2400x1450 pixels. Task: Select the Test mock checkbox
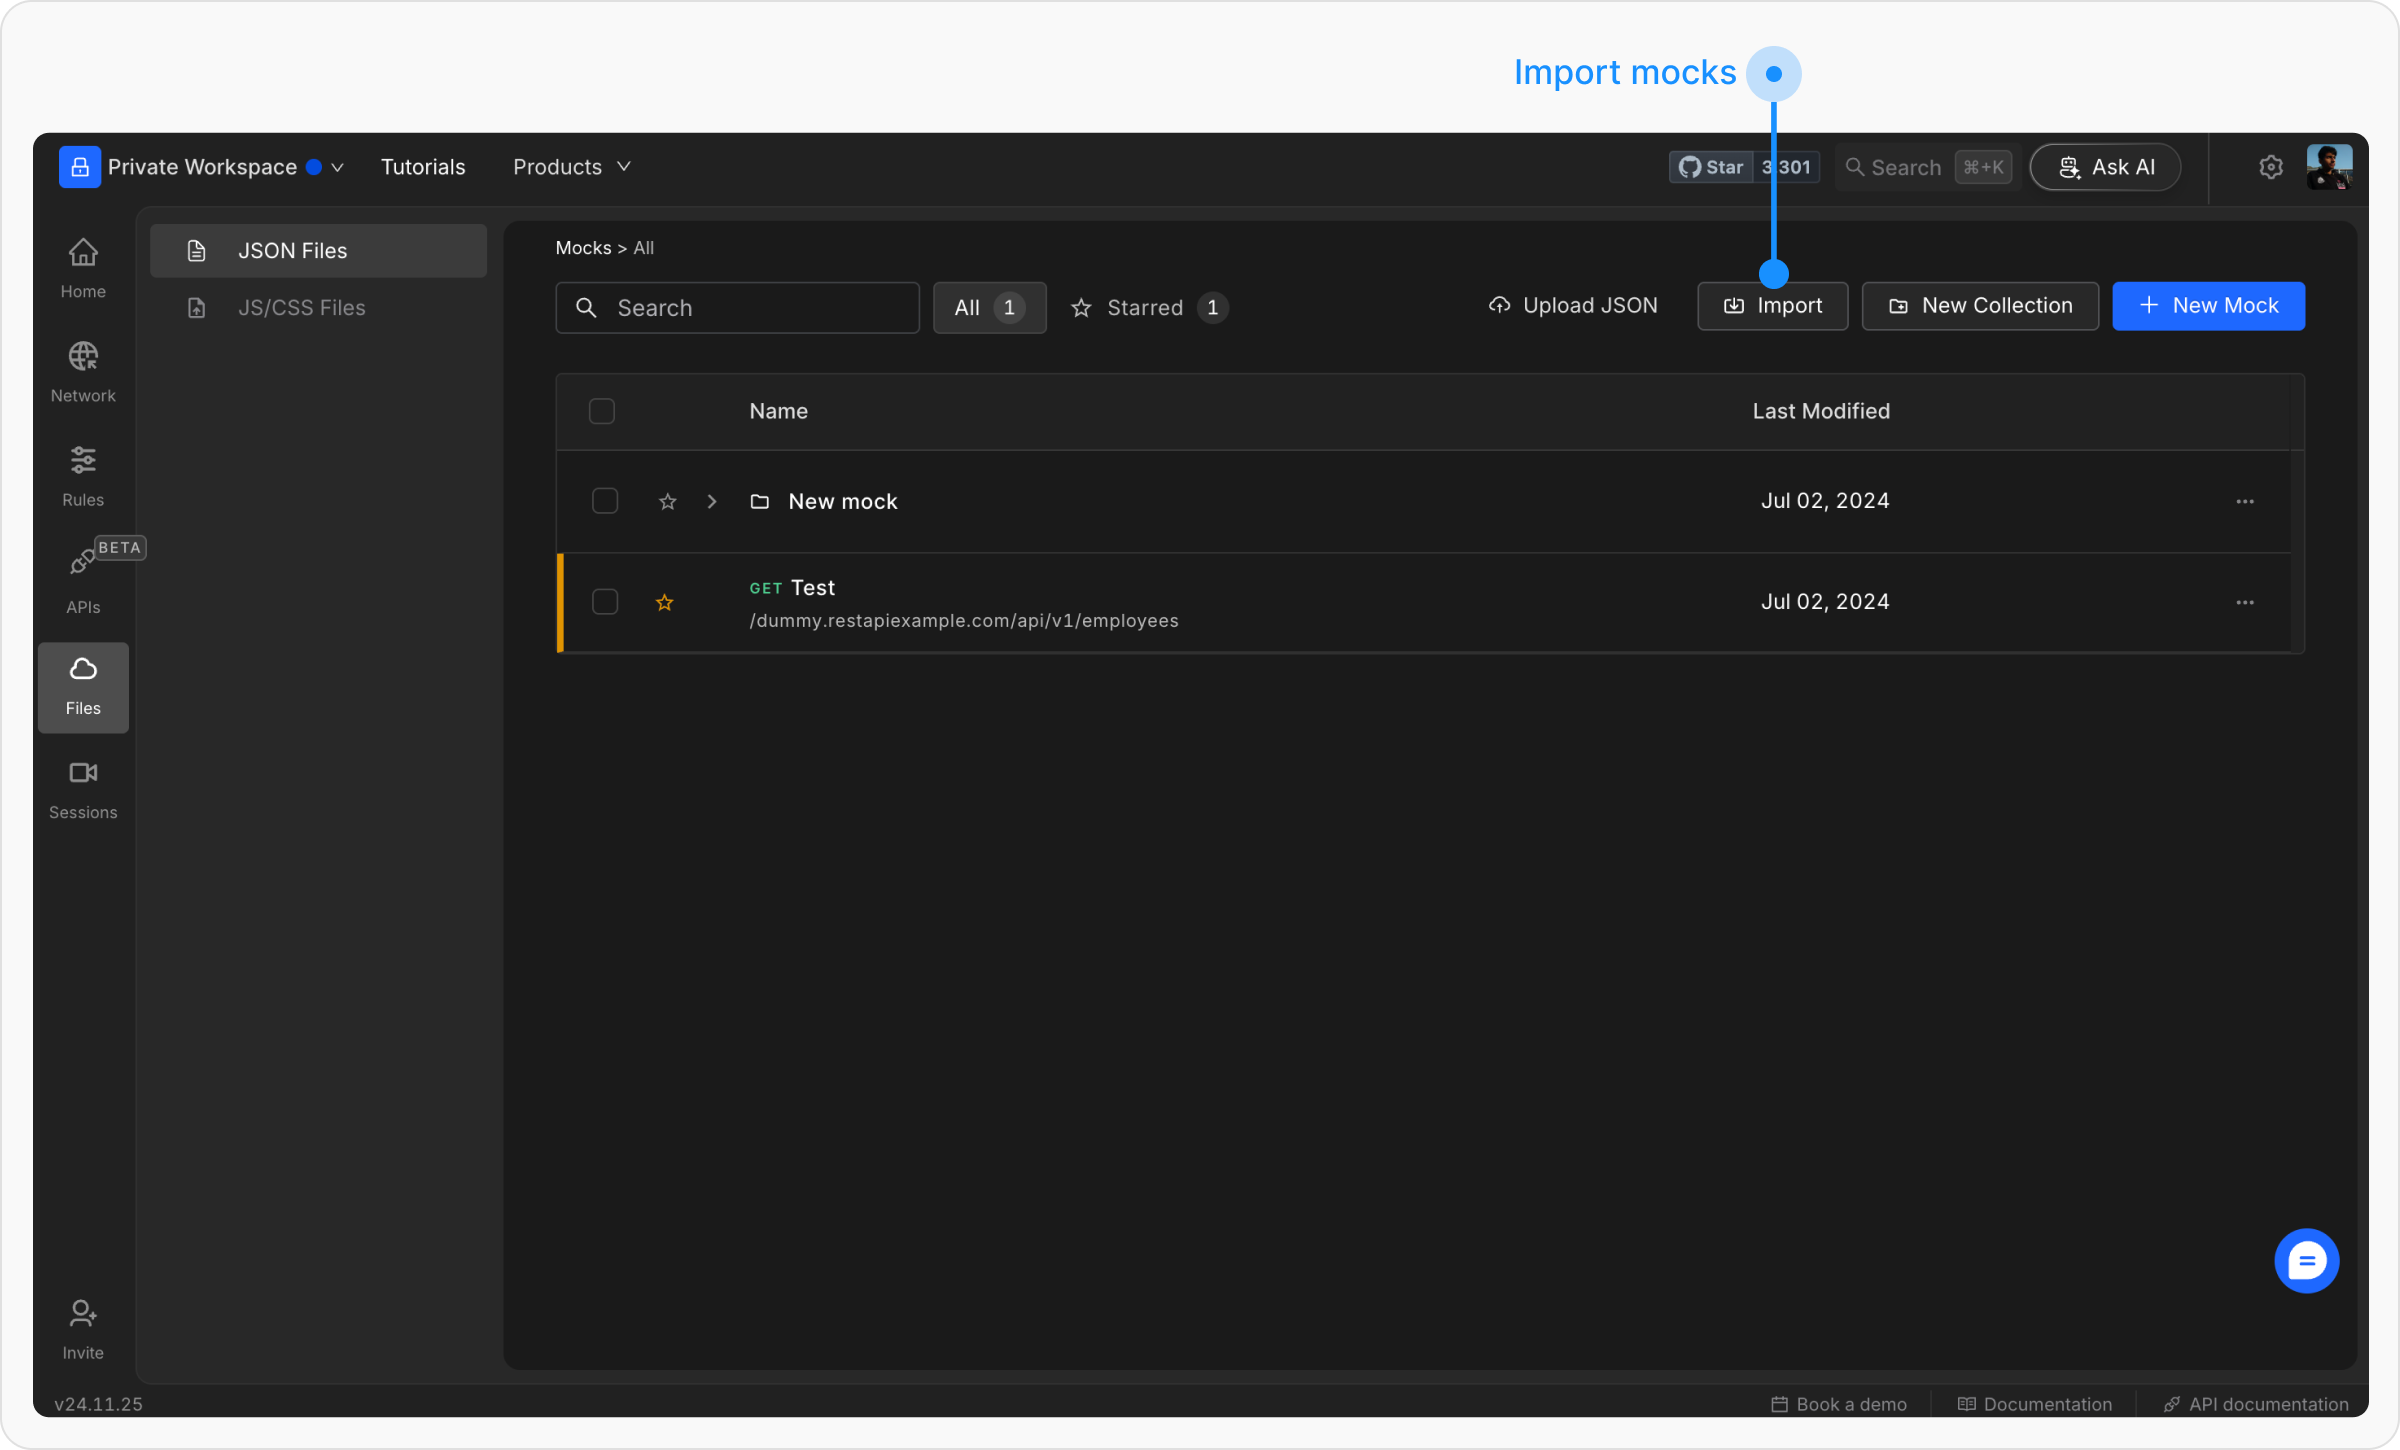pos(605,602)
